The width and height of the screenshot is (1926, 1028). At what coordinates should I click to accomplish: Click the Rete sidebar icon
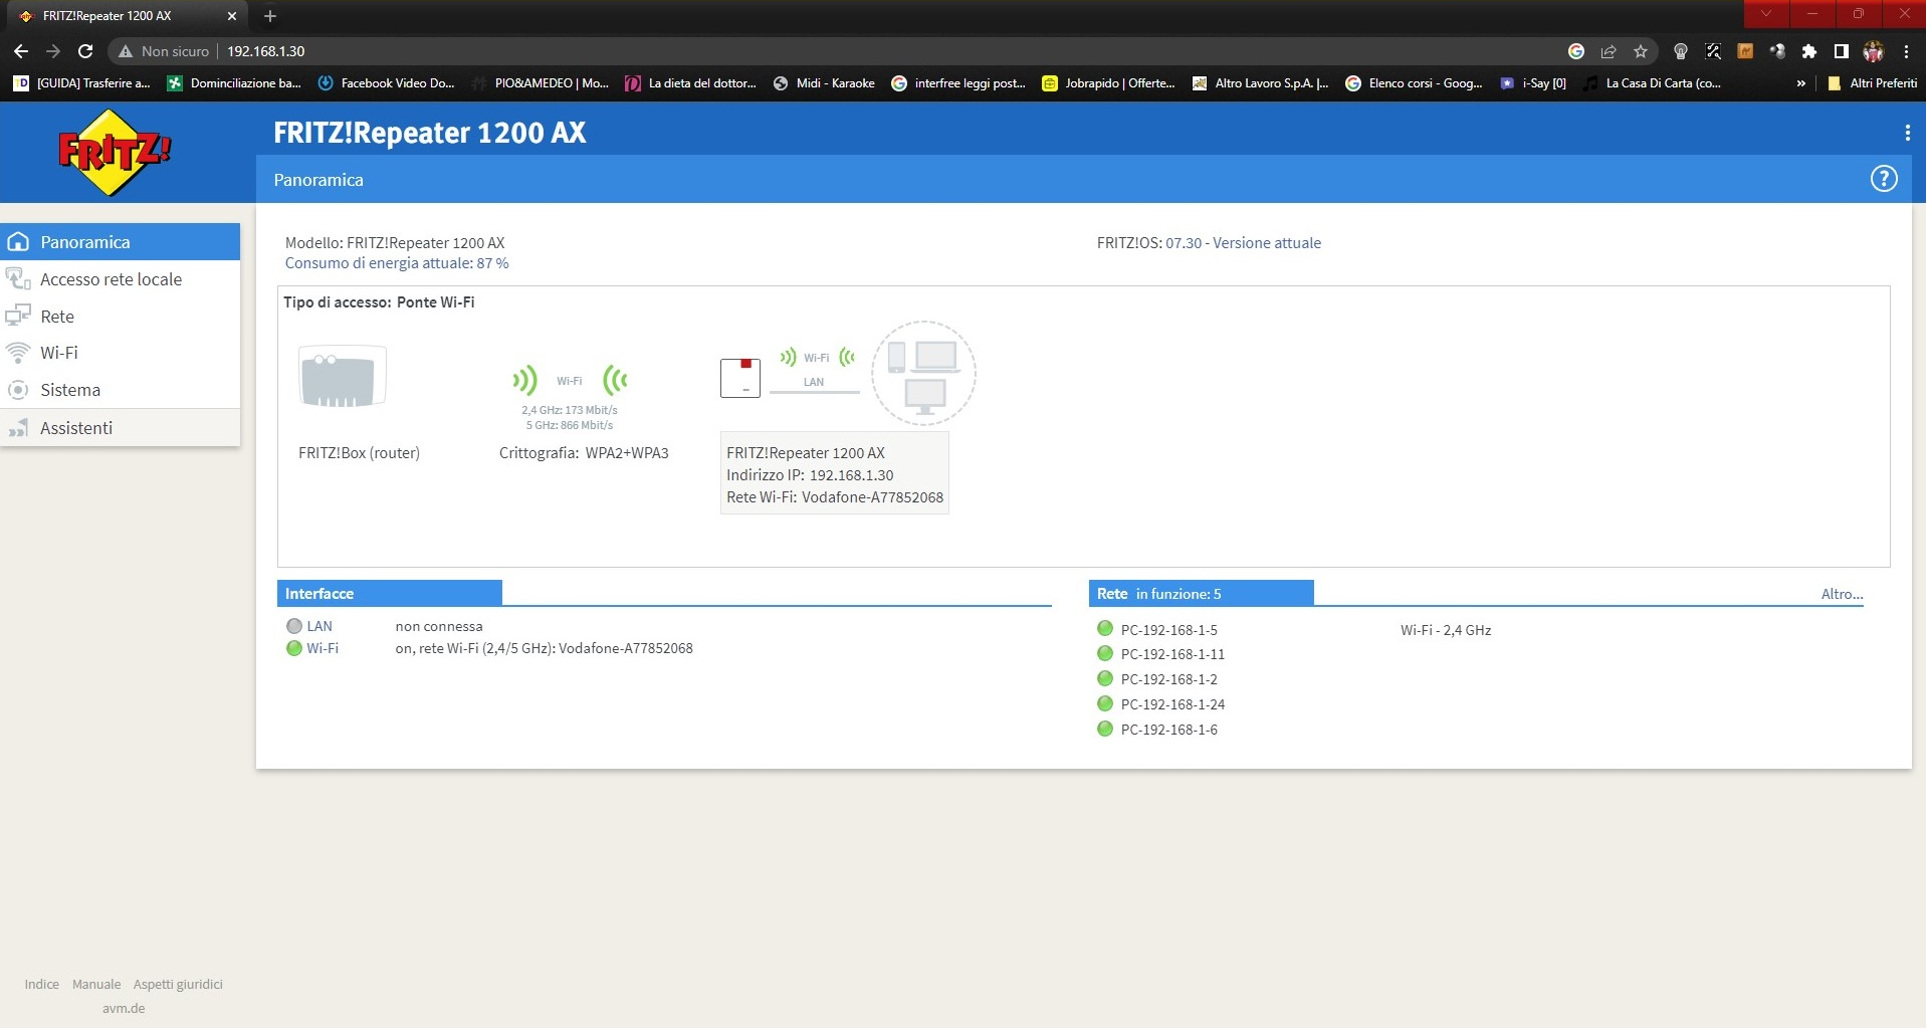18,316
